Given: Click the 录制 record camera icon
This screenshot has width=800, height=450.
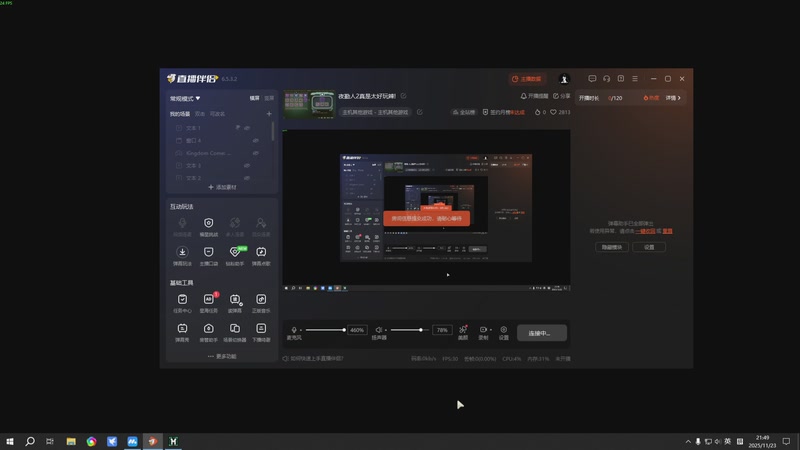Looking at the screenshot, I should (483, 330).
